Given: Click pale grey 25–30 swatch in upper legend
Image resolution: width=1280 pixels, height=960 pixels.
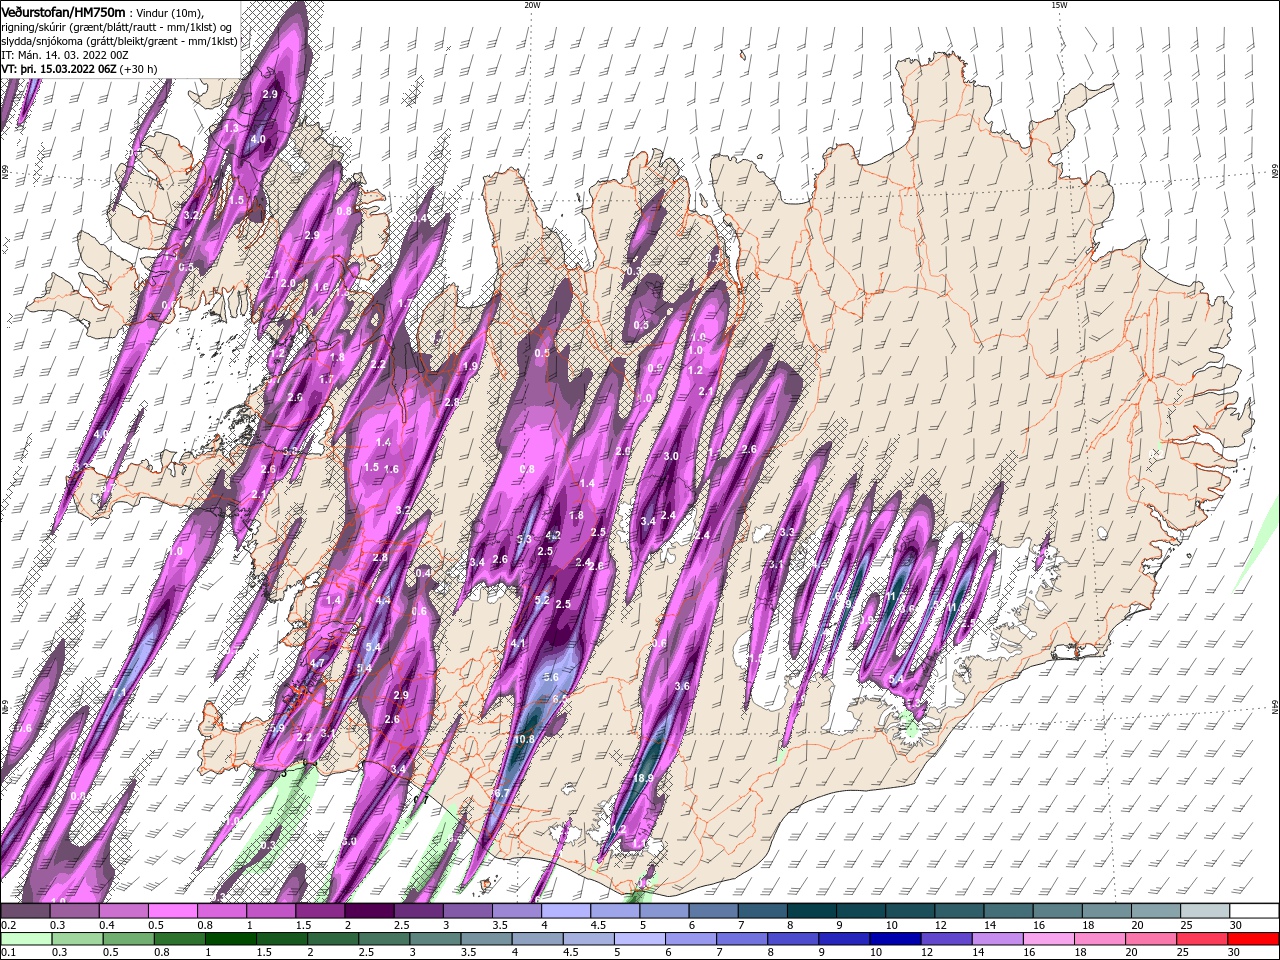Looking at the screenshot, I should pos(1205,911).
